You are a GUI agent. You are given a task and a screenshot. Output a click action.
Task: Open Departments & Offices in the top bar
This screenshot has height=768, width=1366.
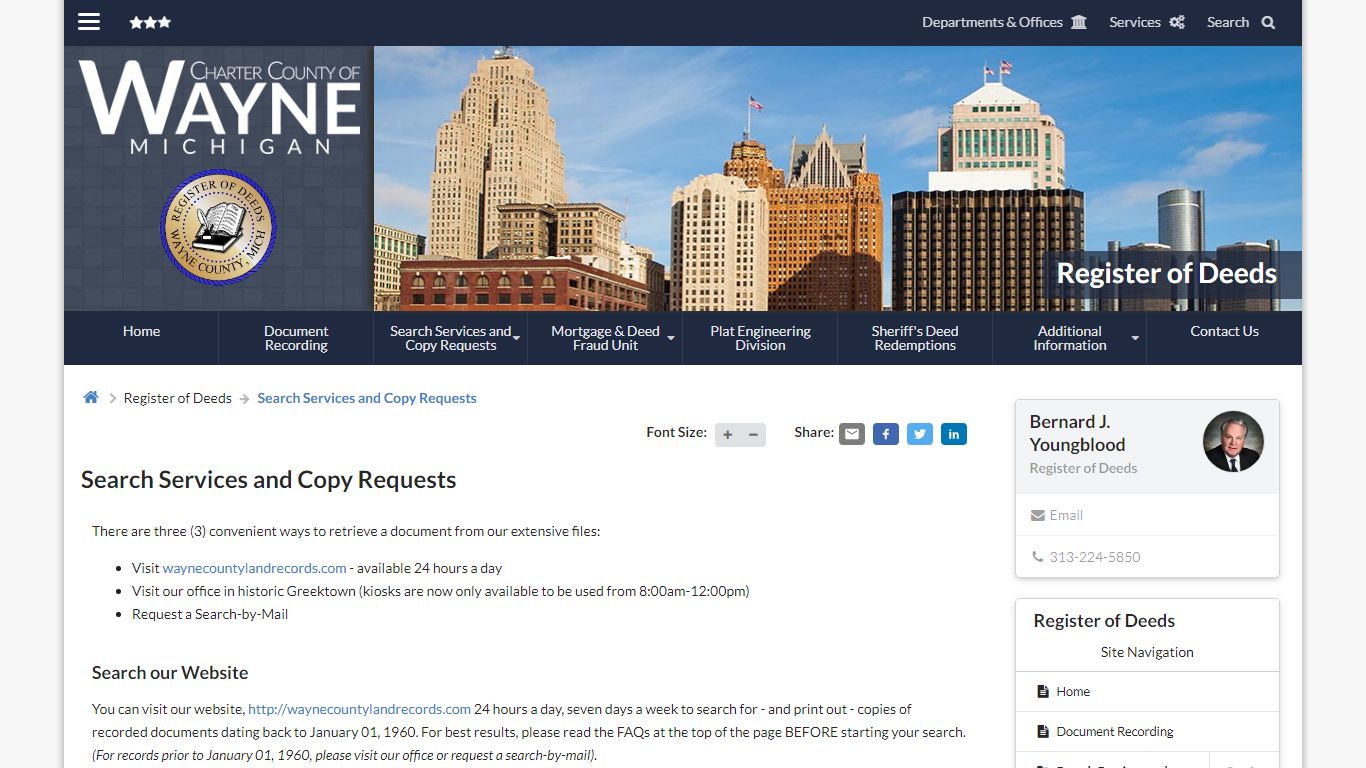(x=993, y=21)
